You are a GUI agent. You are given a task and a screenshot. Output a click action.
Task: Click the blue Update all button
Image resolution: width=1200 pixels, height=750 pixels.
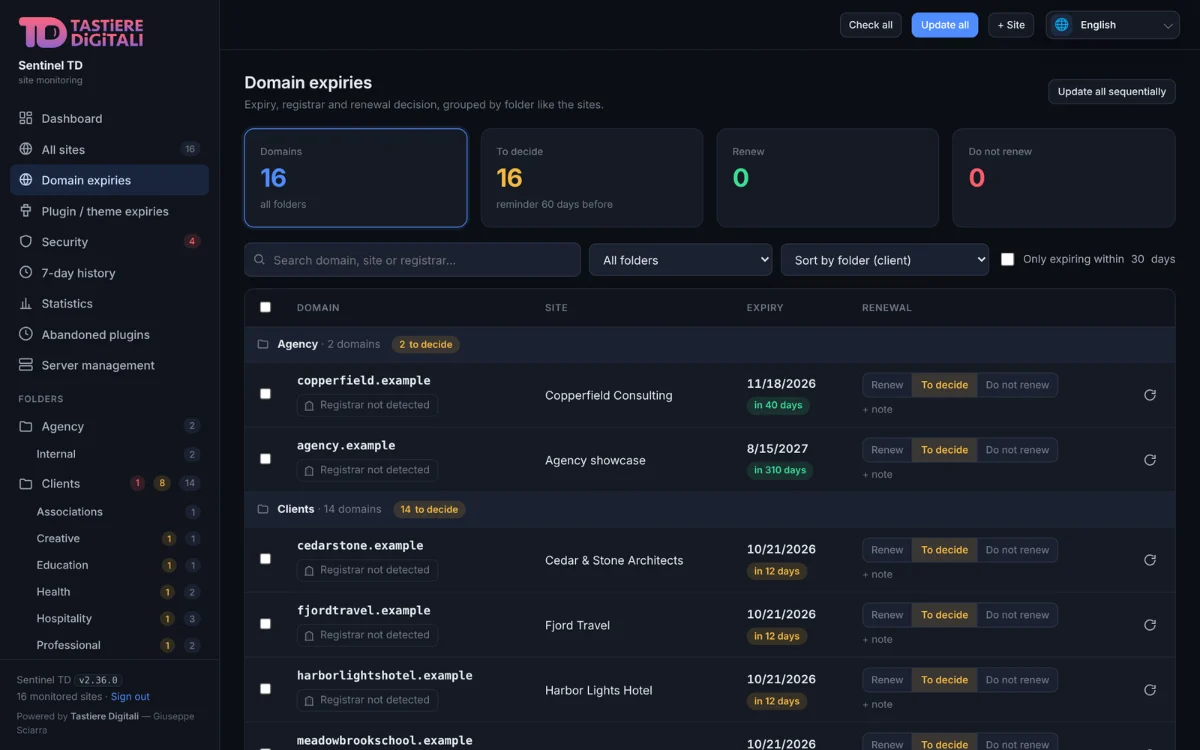pos(945,25)
